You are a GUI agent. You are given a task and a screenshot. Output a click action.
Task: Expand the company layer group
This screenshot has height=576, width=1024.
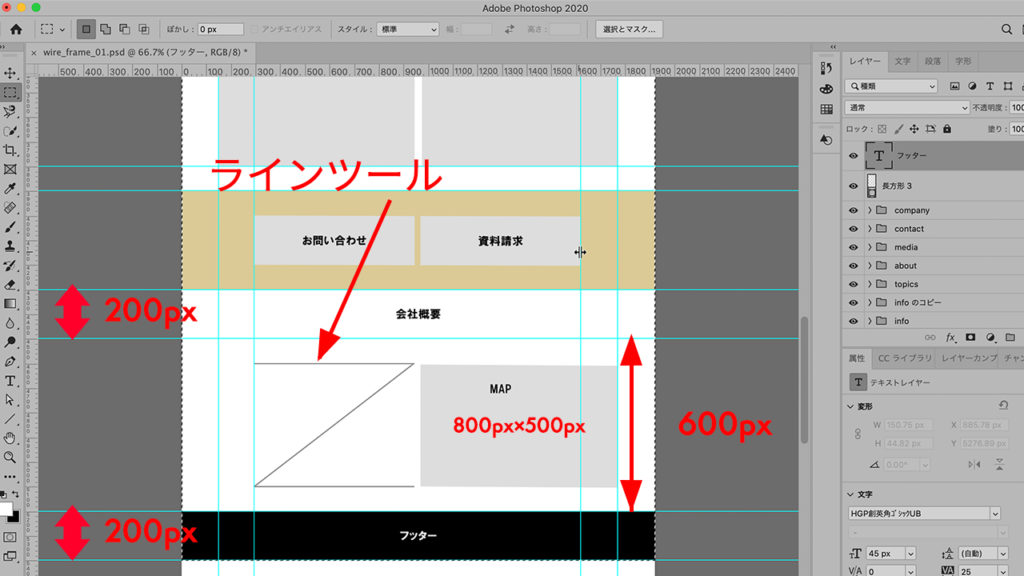click(x=870, y=210)
